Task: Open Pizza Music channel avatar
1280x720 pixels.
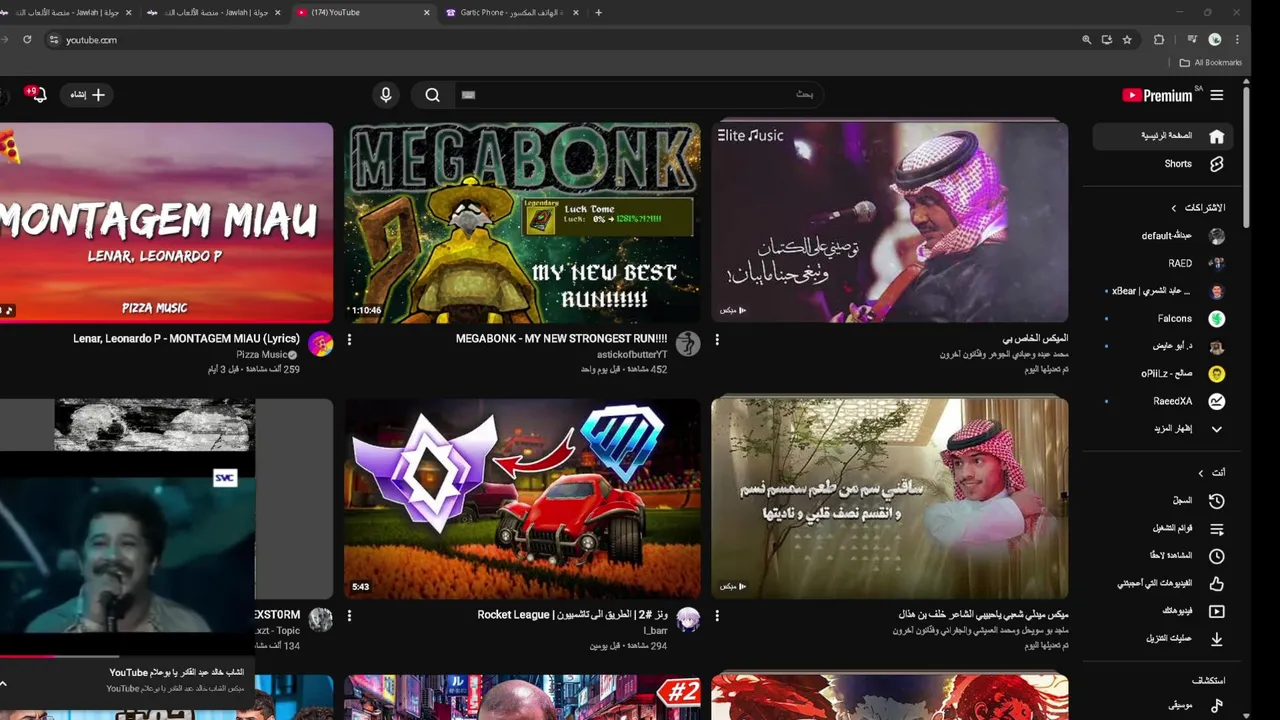Action: (x=321, y=344)
